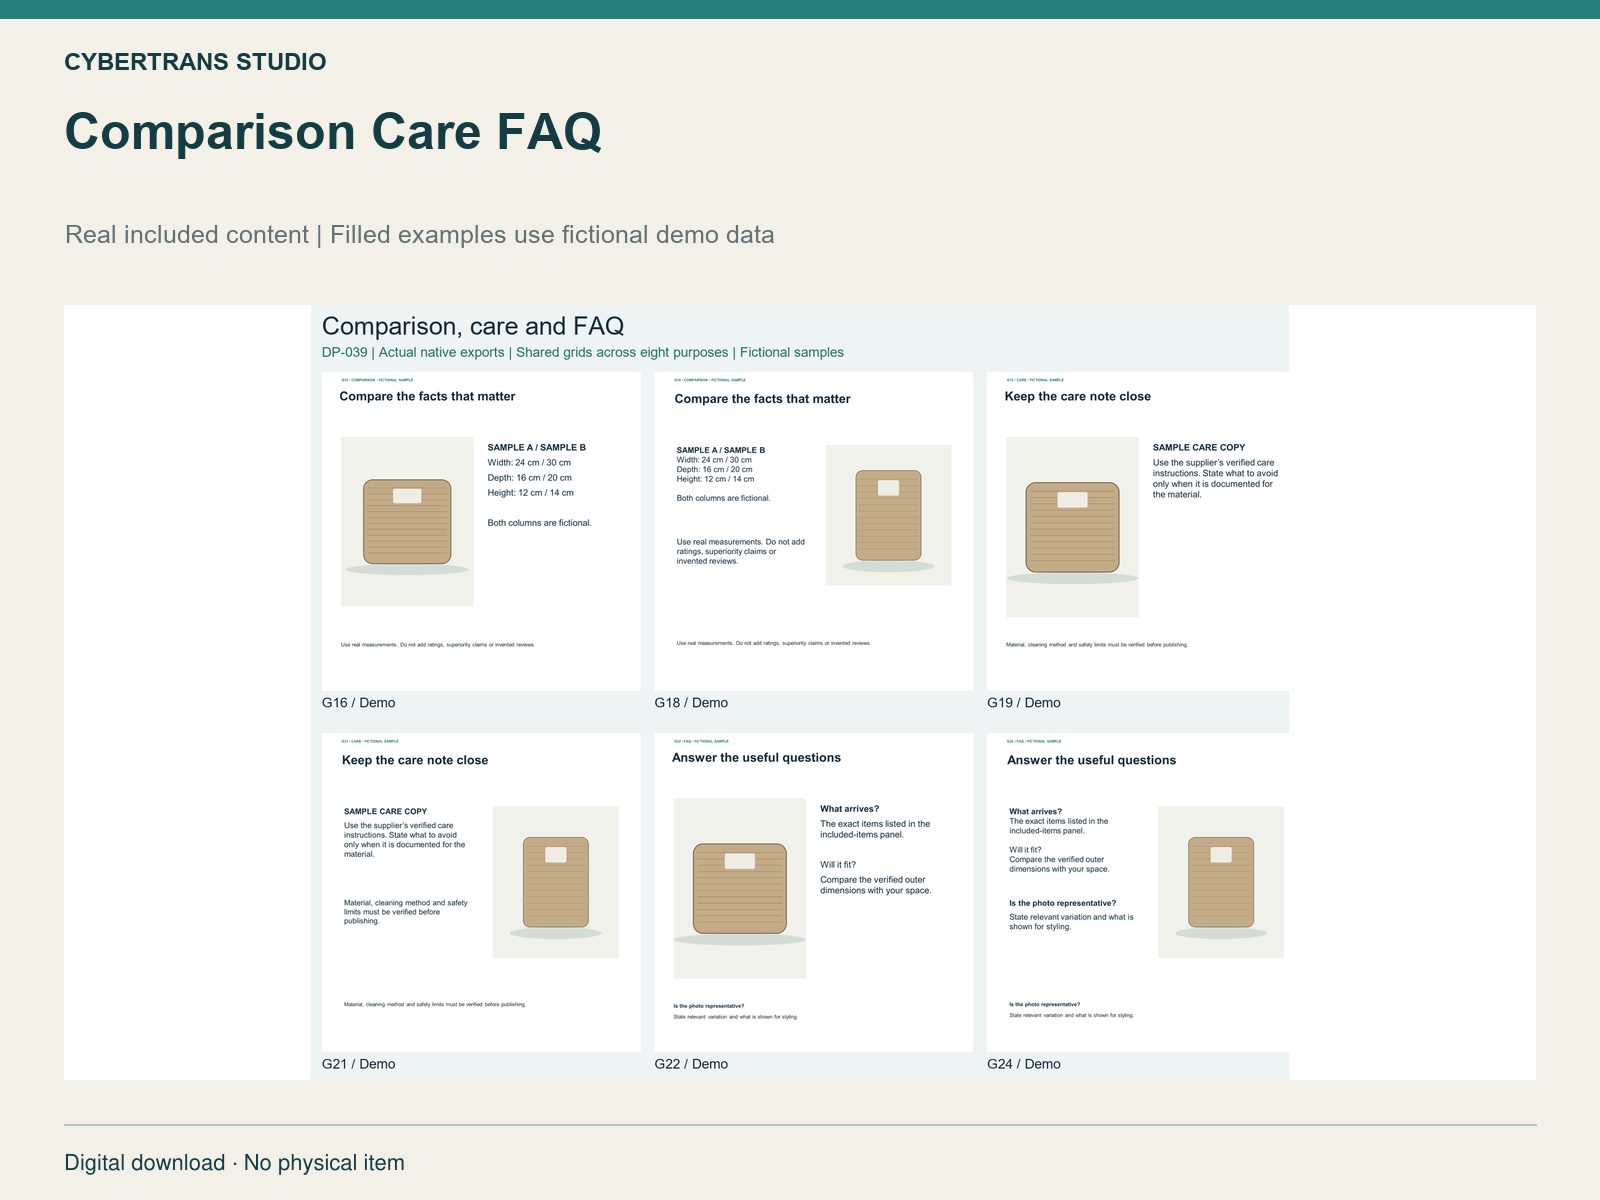Click "Keep the care note close" in G21 page
The height and width of the screenshot is (1200, 1600).
(x=415, y=761)
